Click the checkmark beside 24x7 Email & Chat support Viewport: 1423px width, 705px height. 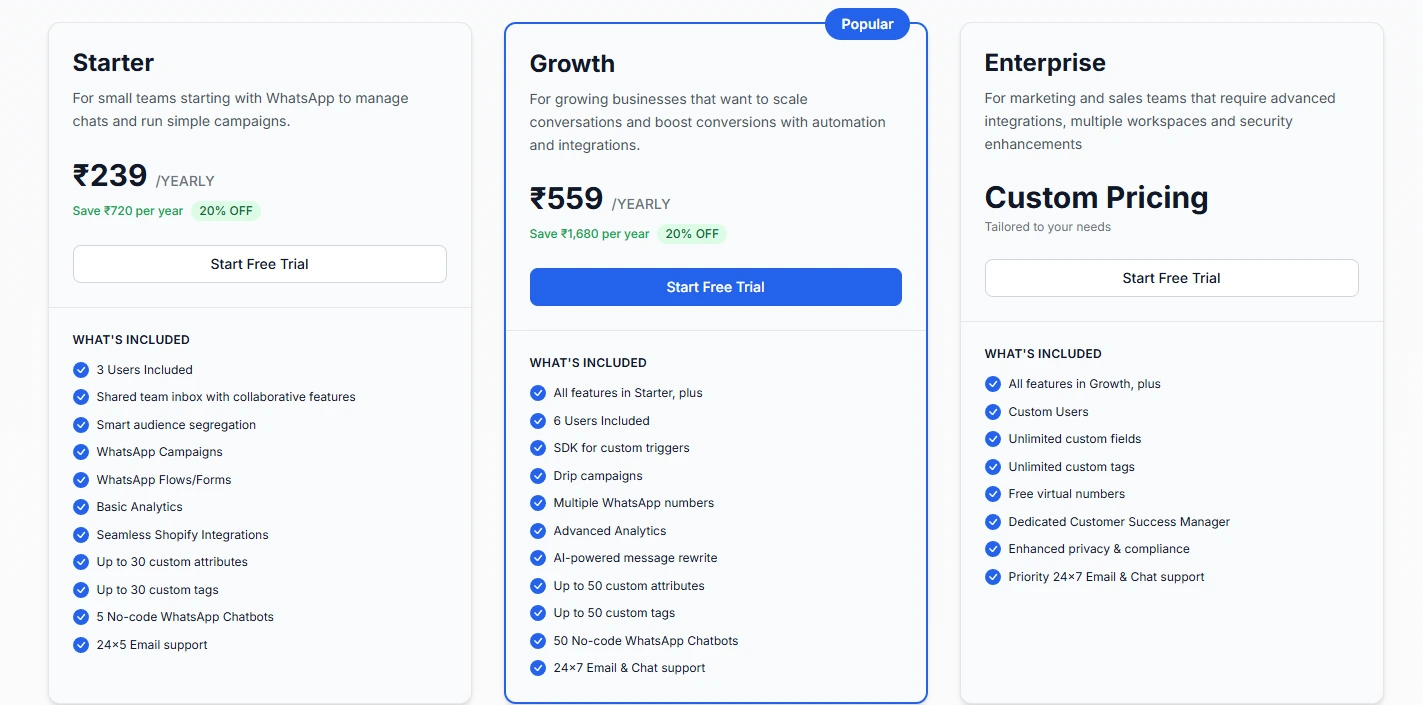pos(538,668)
